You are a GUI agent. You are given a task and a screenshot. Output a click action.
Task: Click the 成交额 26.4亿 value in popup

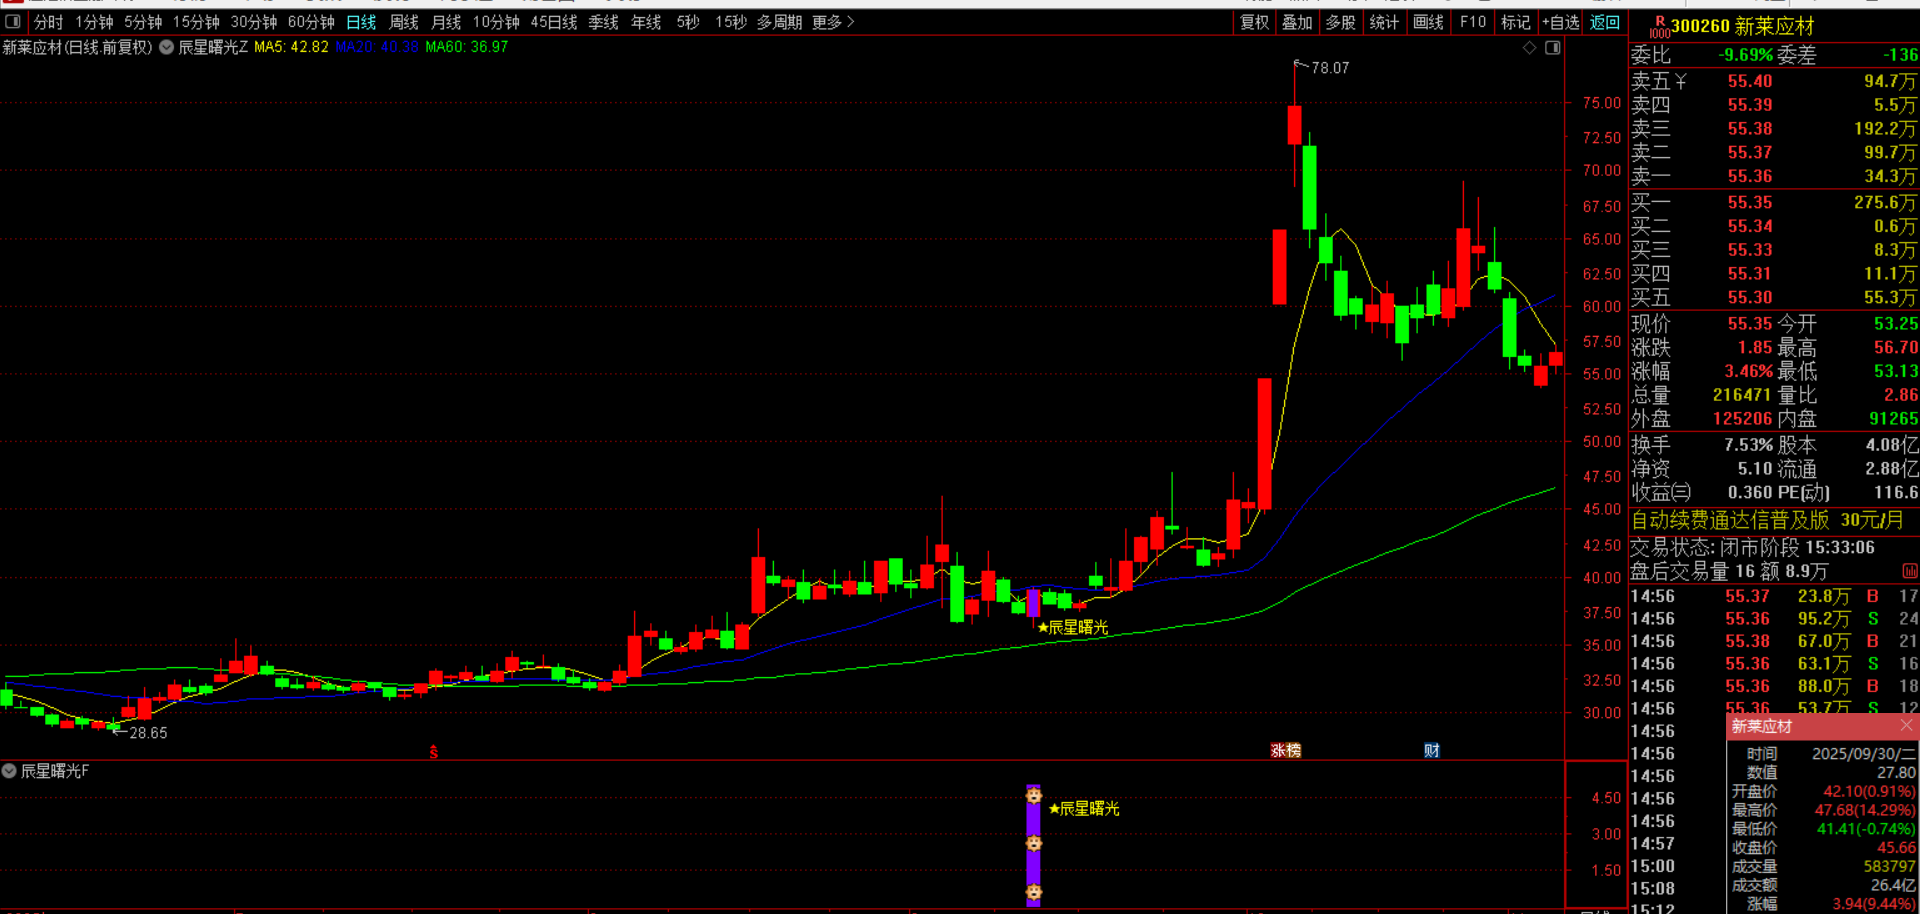pyautogui.click(x=1893, y=885)
